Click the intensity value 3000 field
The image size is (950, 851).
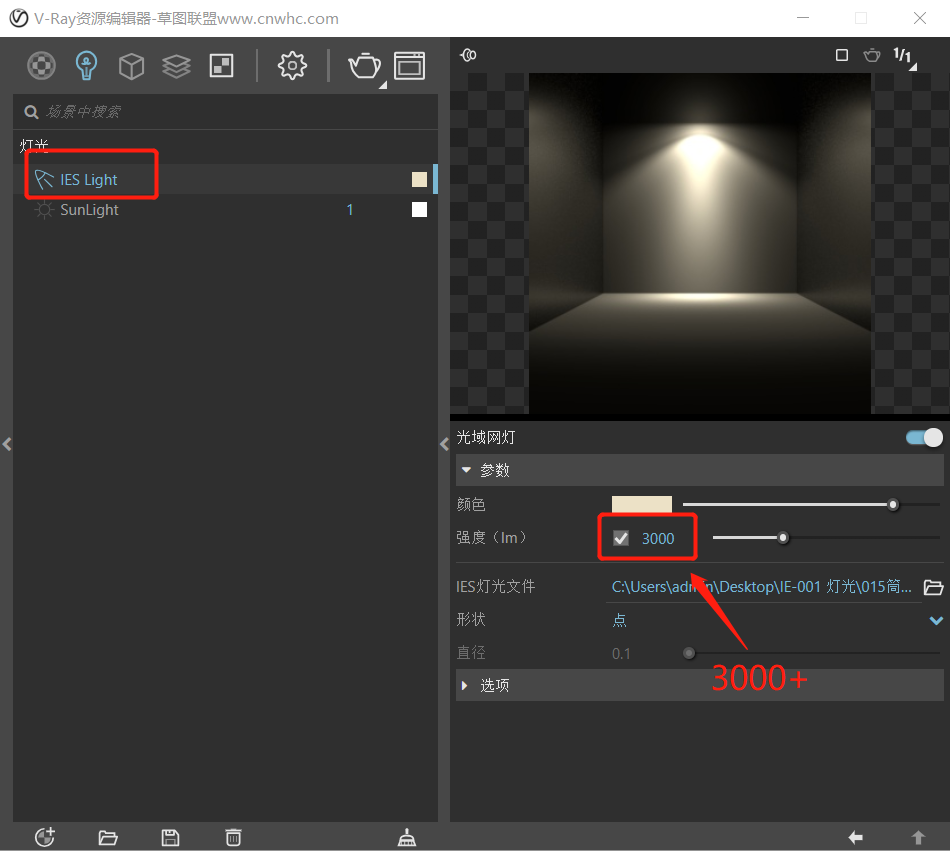[658, 538]
